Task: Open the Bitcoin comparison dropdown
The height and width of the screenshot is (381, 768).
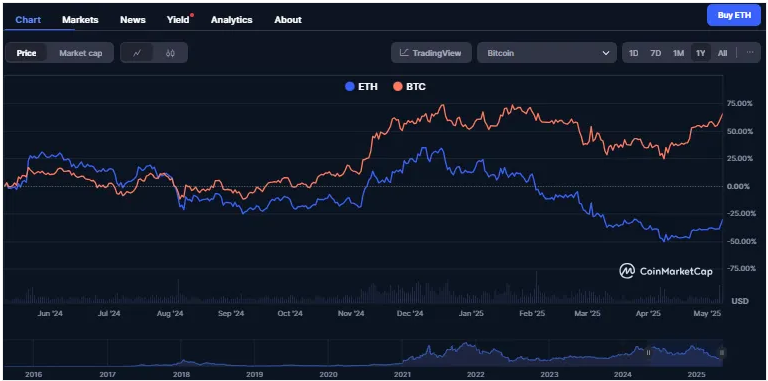Action: (547, 53)
